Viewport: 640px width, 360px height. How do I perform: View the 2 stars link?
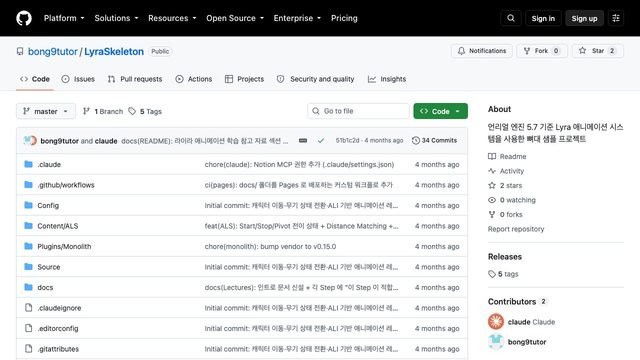[x=505, y=185]
